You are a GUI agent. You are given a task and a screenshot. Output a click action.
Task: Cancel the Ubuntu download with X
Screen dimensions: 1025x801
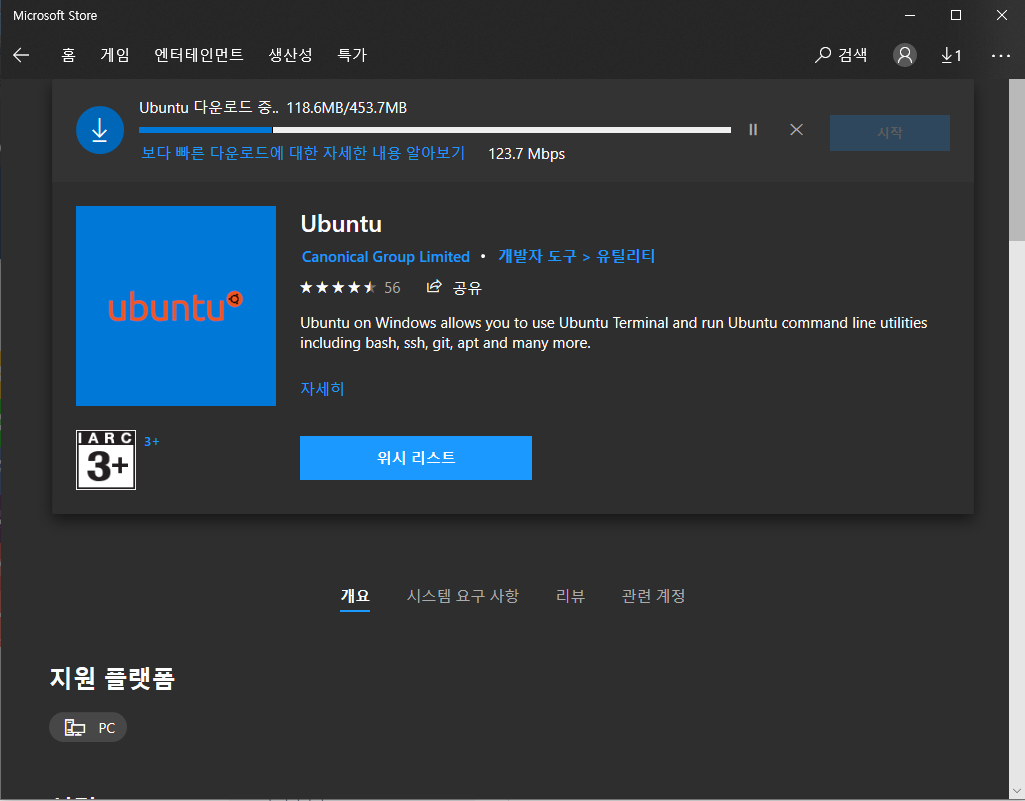[796, 129]
